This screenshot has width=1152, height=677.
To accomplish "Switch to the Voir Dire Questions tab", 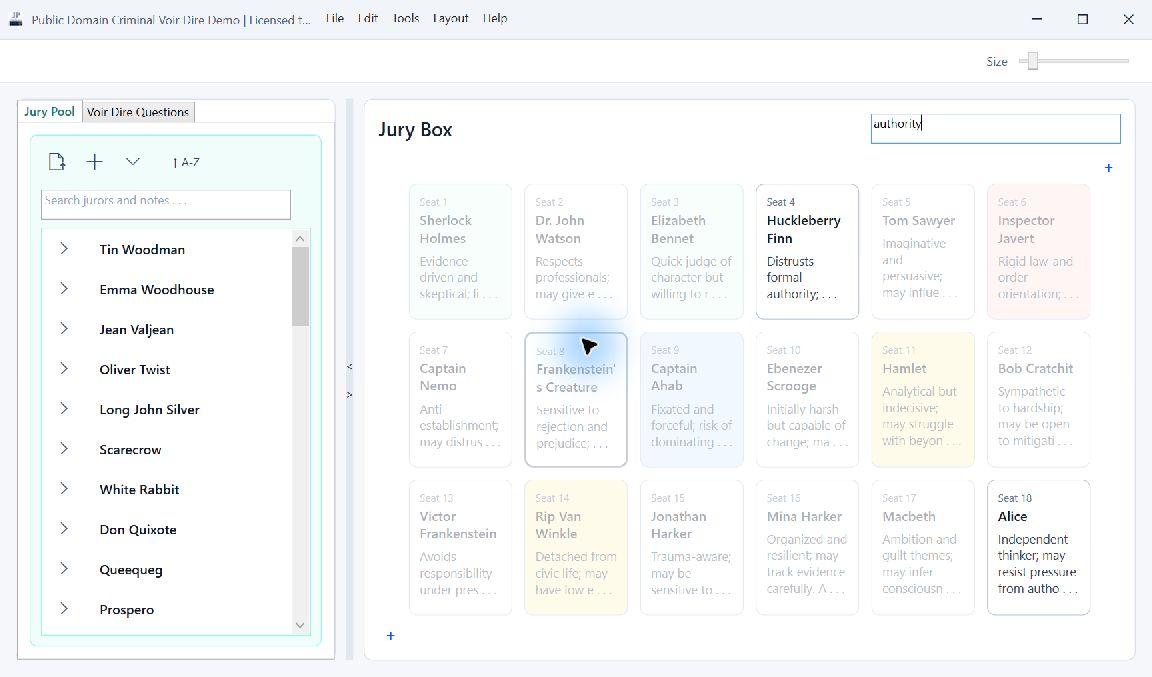I will point(138,112).
